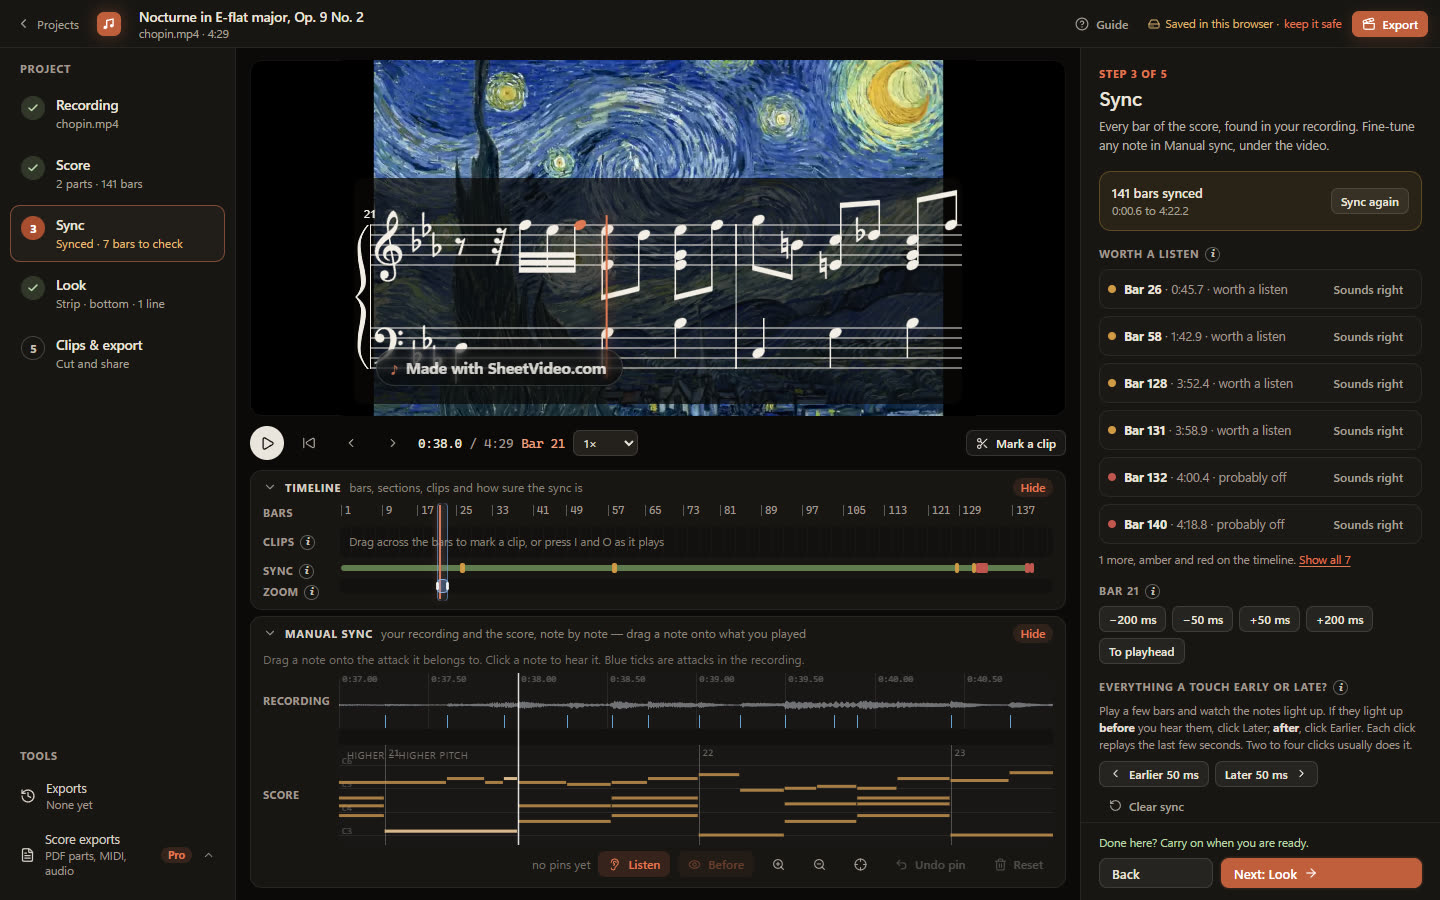Jump to Bar 26 row

1259,290
